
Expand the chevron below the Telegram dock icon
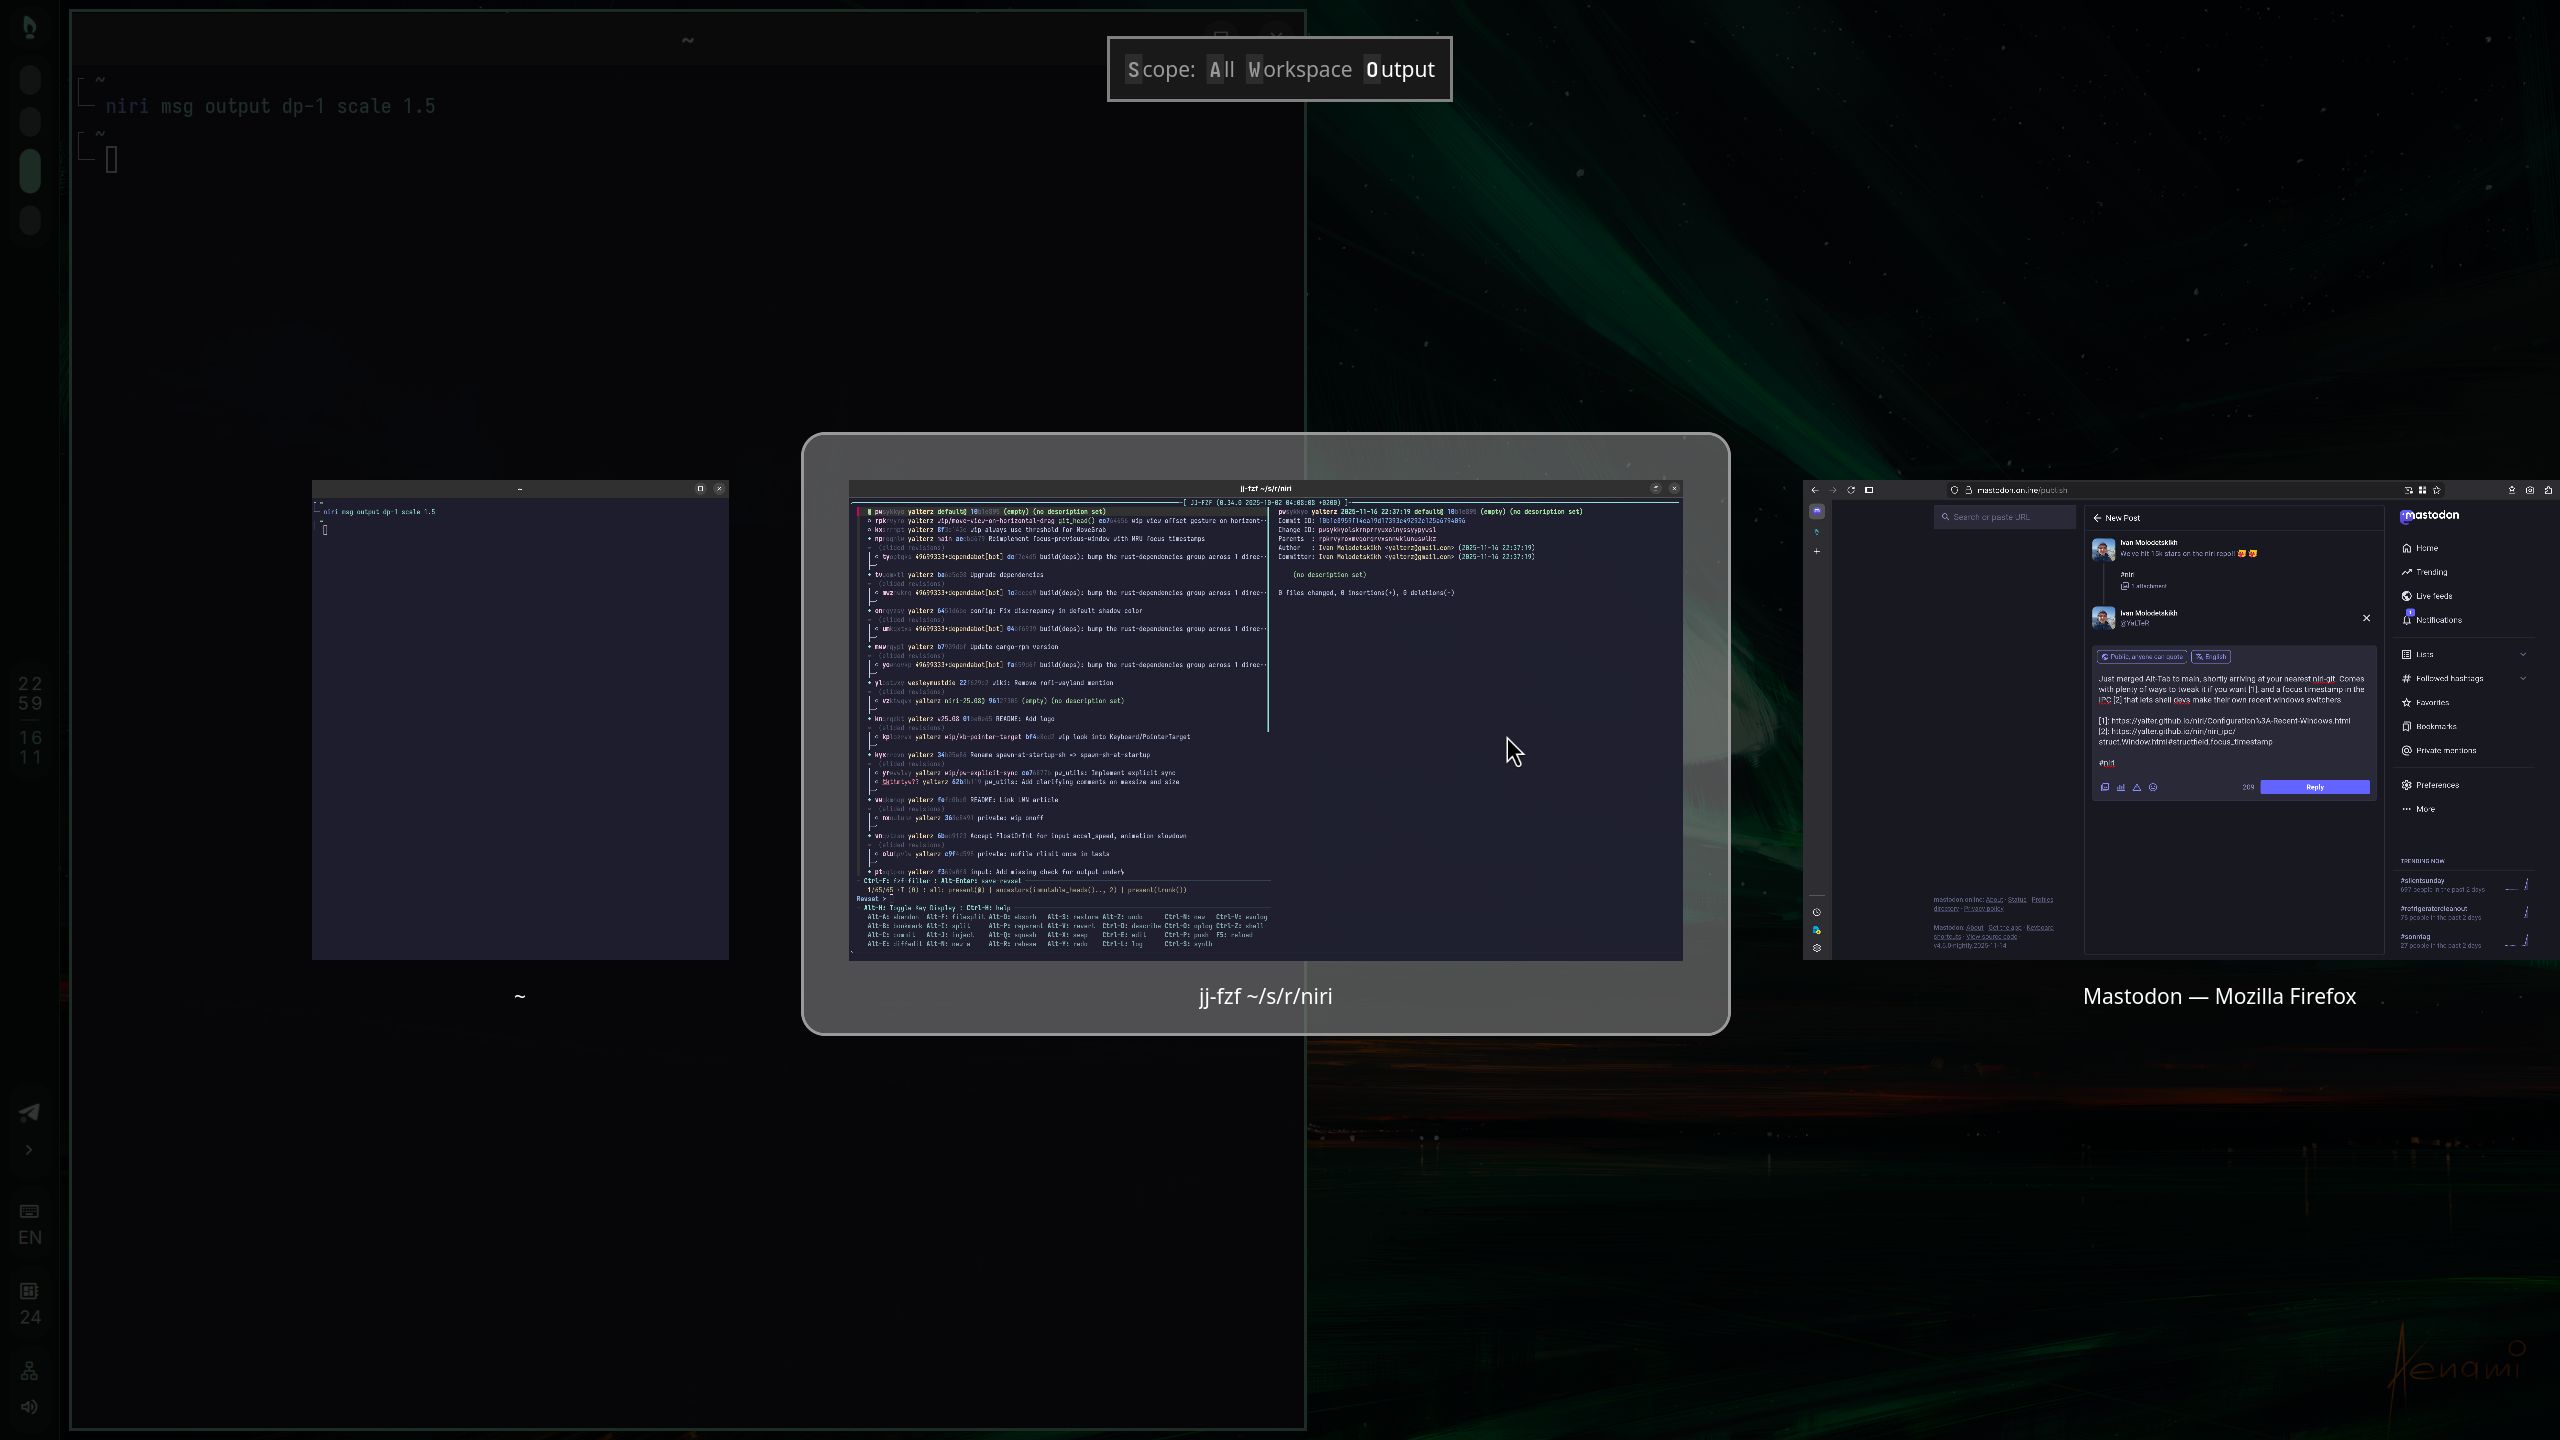(x=29, y=1150)
